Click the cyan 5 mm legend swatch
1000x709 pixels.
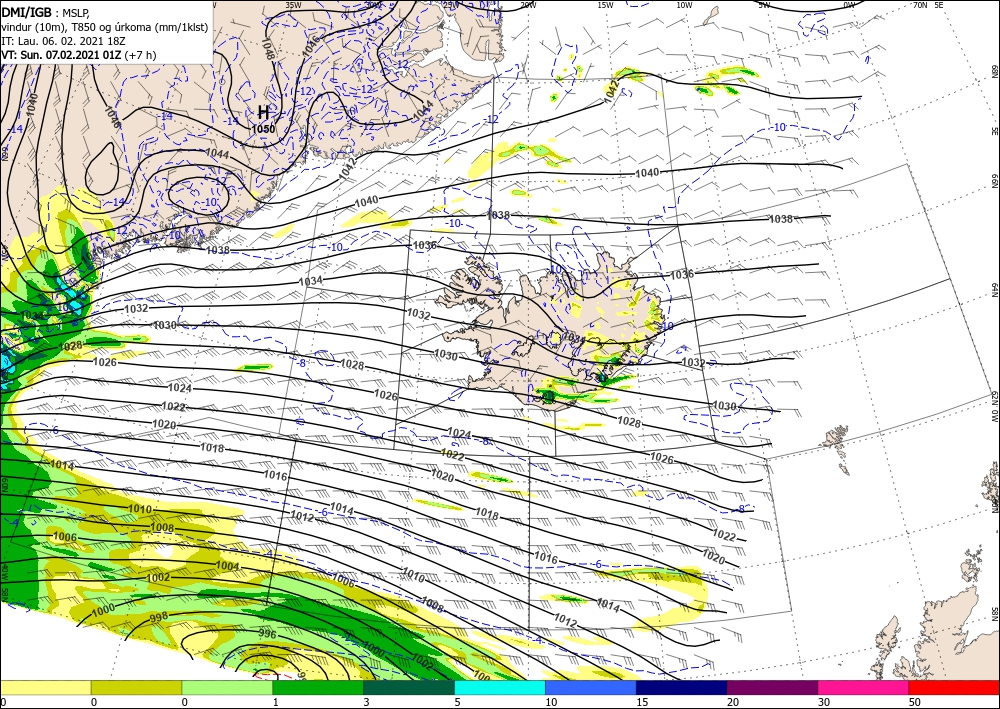[499, 687]
